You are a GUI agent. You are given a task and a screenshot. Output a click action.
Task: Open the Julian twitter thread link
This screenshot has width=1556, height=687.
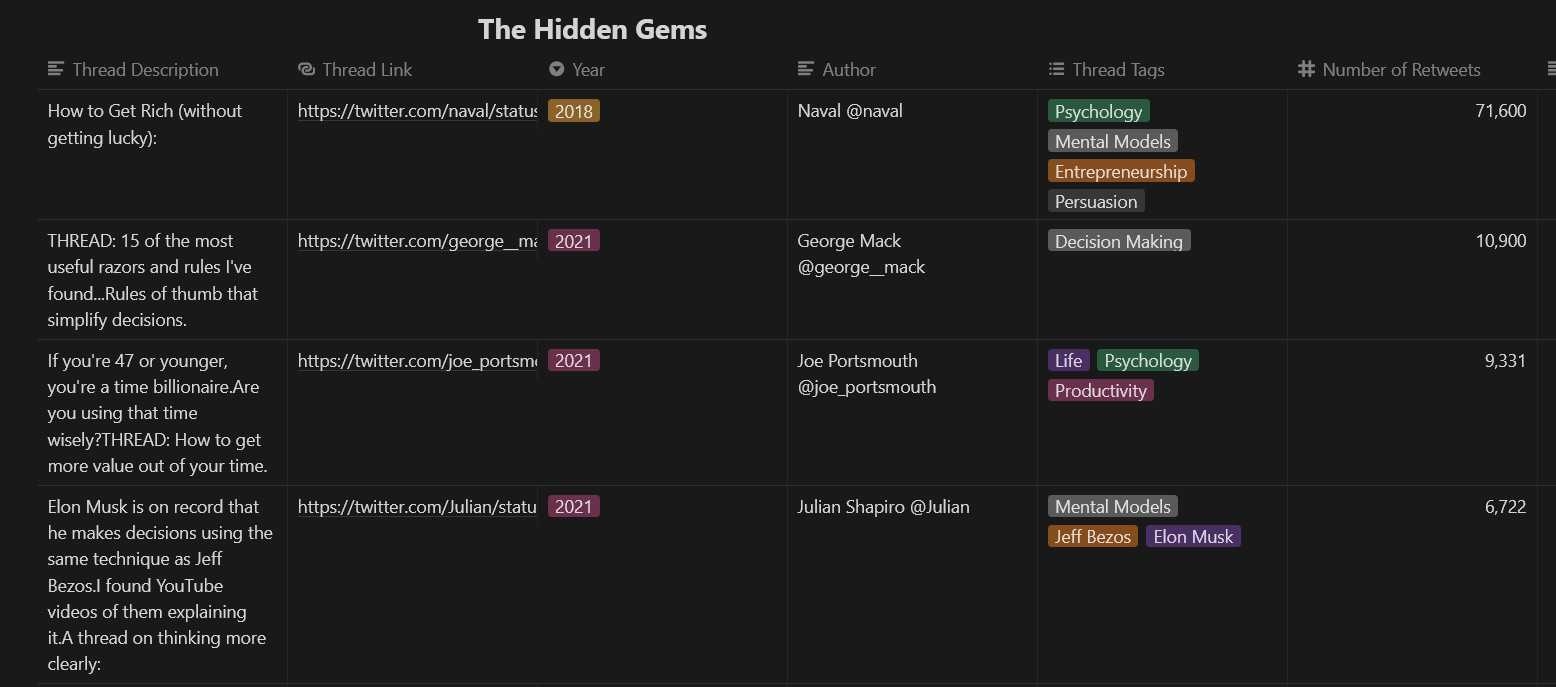point(418,507)
